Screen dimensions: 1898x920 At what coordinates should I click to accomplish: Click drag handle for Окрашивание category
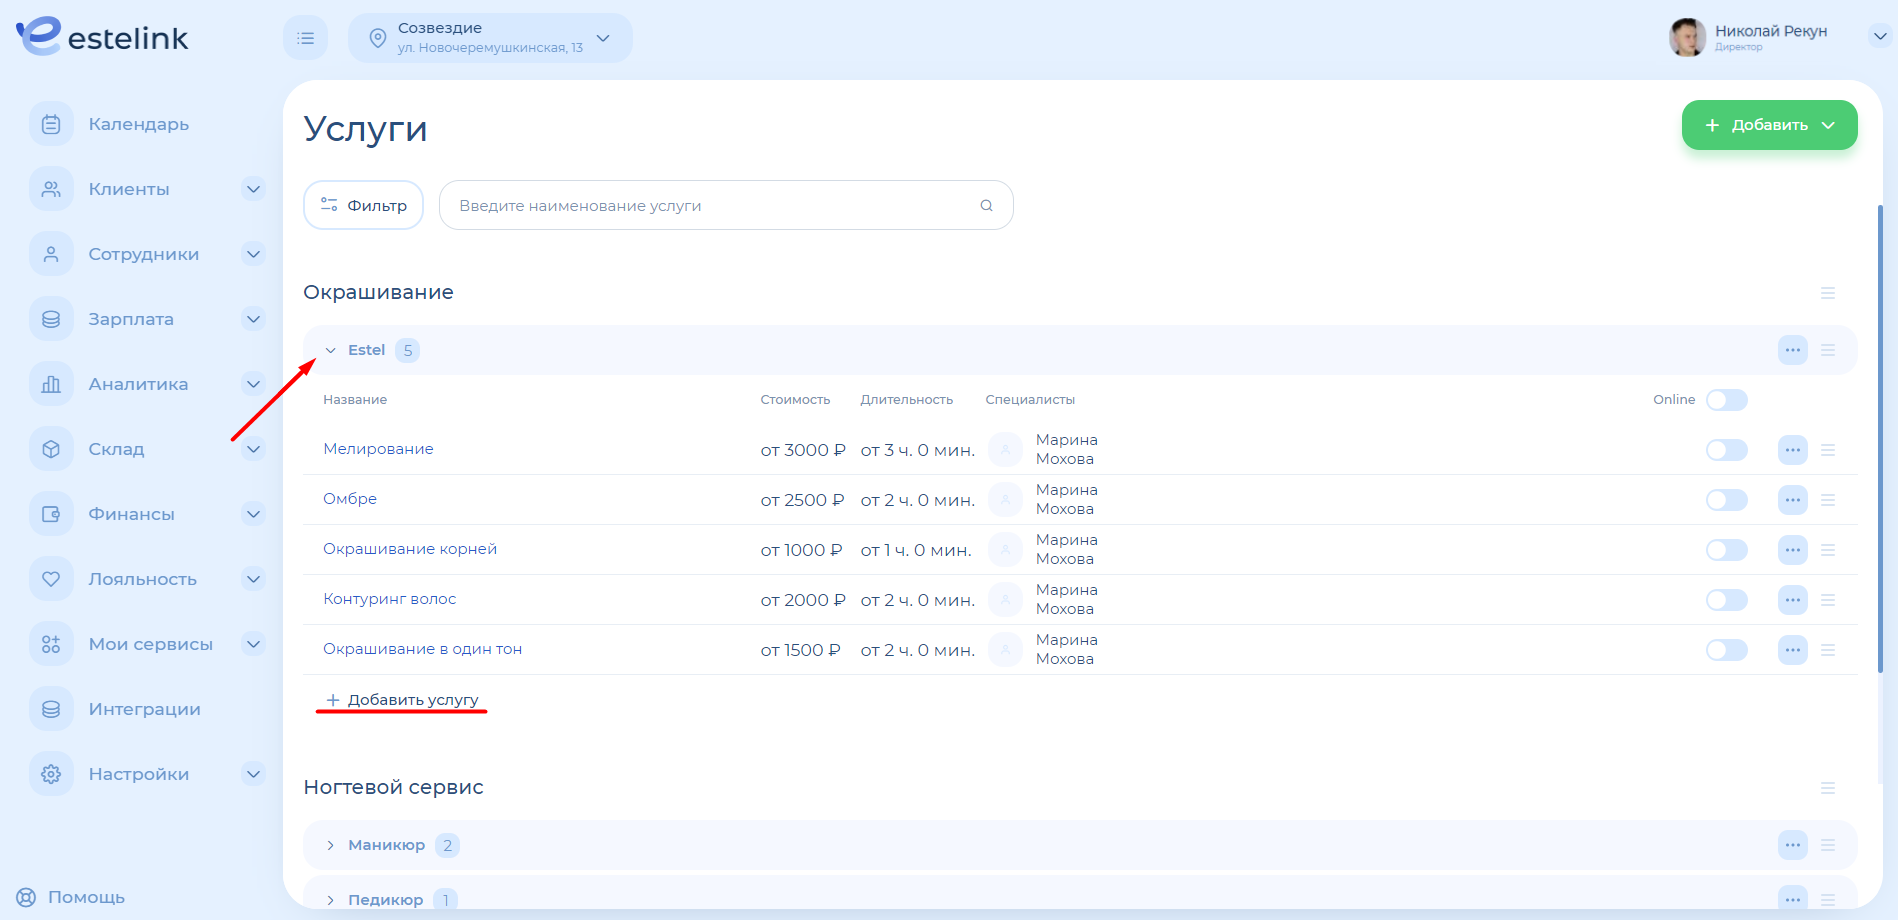[x=1827, y=293]
